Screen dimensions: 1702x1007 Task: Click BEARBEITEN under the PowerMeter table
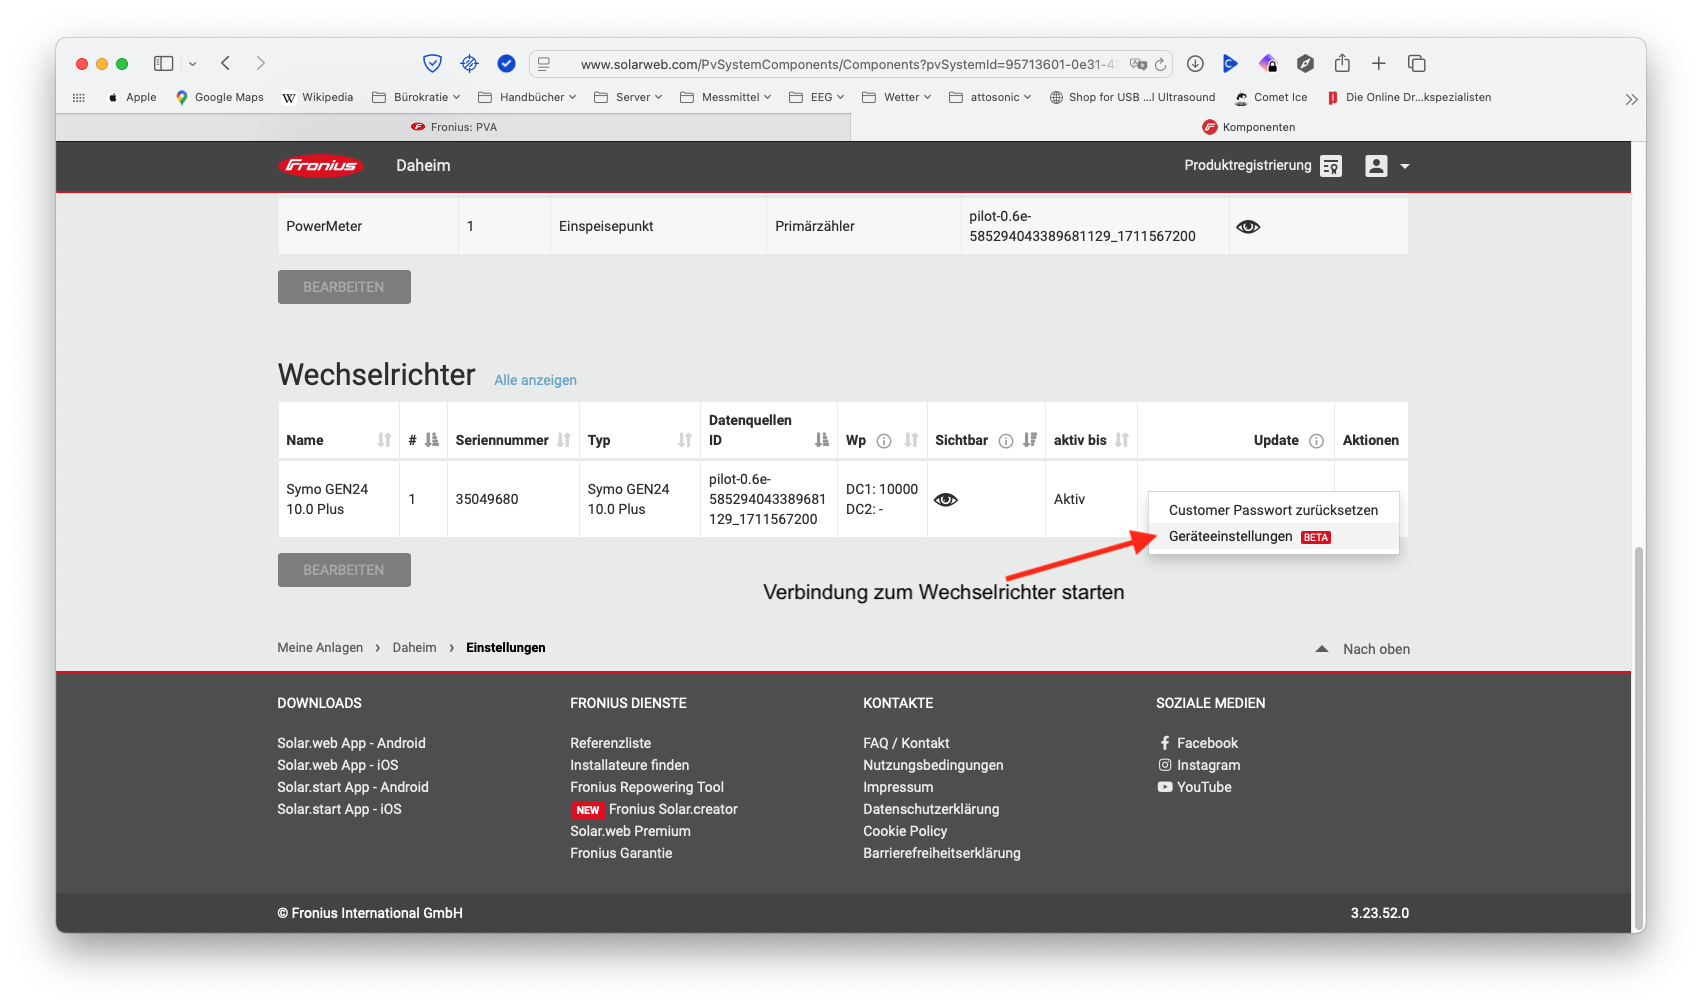pos(344,287)
